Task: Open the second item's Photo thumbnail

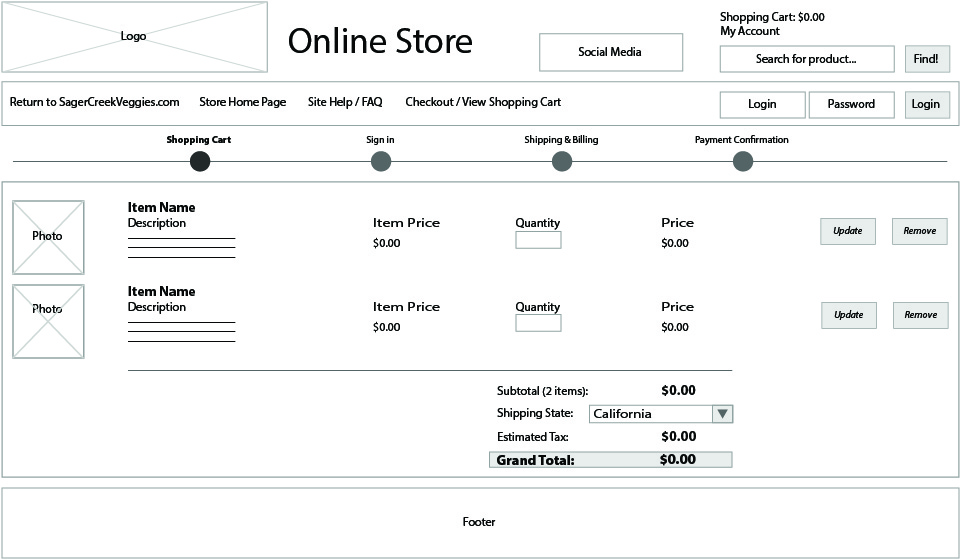Action: [x=48, y=321]
